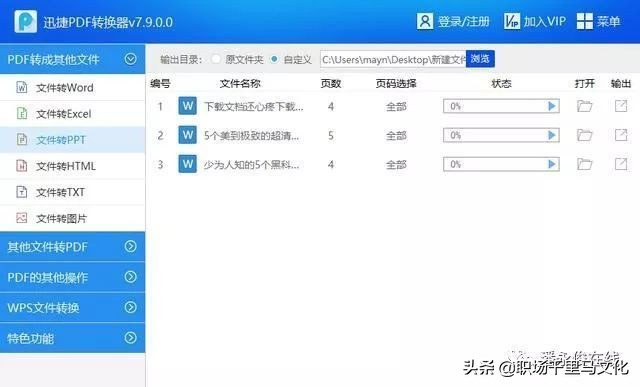Click the 迅捷PDF转换器 app logo icon
Screen dimensions: 640x387
(x=25, y=21)
